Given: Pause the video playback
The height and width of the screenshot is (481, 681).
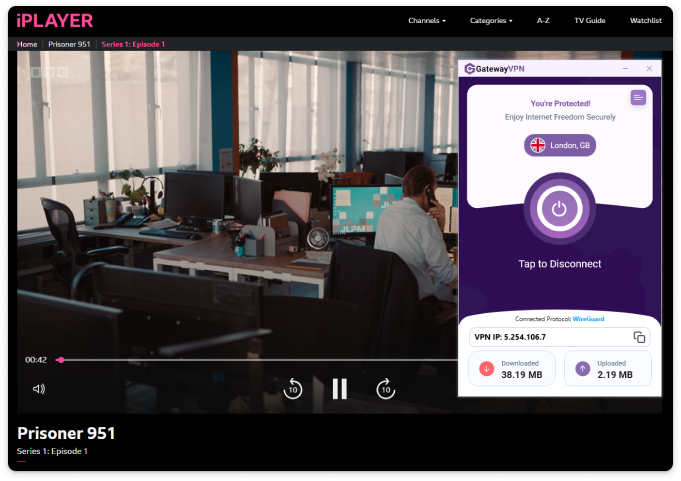Looking at the screenshot, I should [x=340, y=389].
